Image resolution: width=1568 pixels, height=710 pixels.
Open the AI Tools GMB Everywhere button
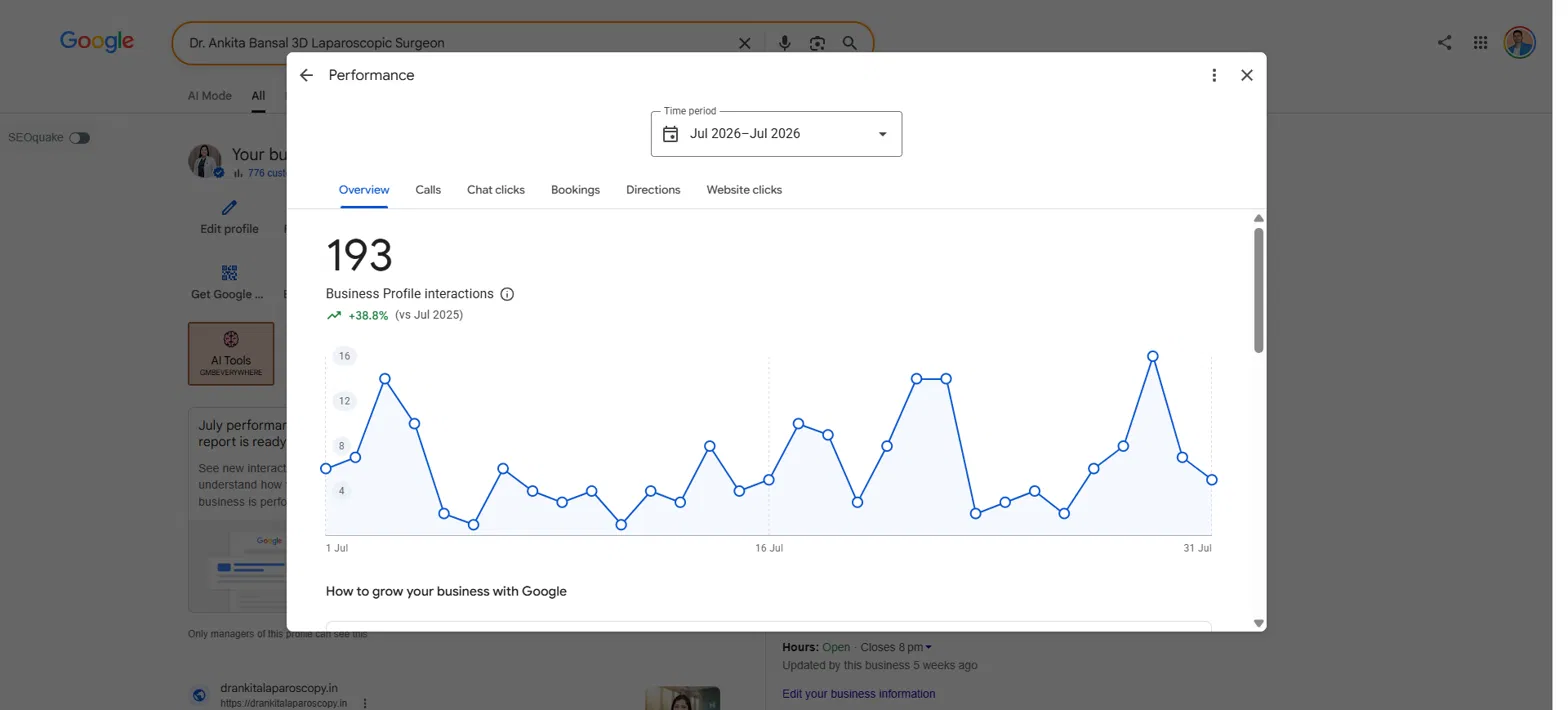(x=231, y=353)
